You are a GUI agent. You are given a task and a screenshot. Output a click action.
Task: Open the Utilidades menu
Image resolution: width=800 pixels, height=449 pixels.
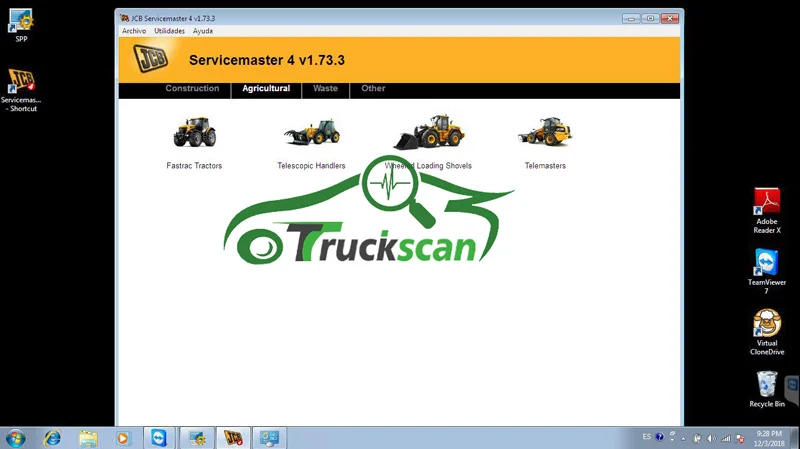(x=169, y=31)
